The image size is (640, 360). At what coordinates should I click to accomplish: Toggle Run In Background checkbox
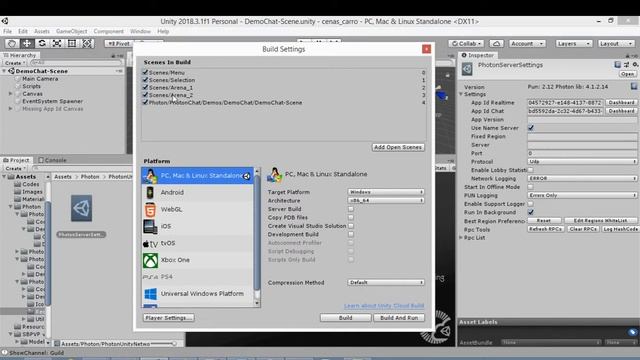point(531,212)
